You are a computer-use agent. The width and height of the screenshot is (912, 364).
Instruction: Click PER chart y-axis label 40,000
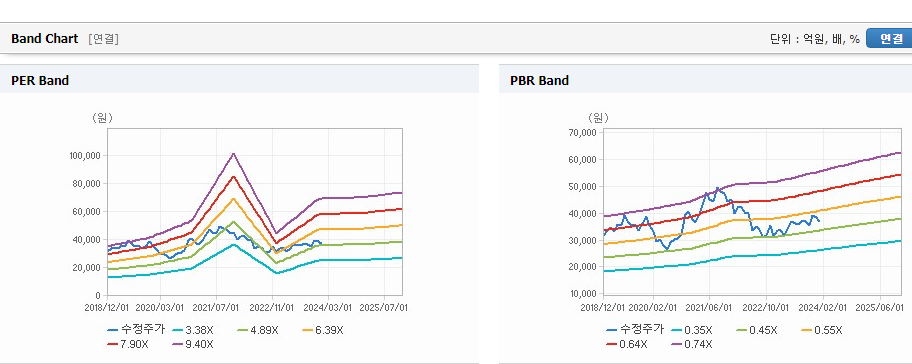coord(88,240)
